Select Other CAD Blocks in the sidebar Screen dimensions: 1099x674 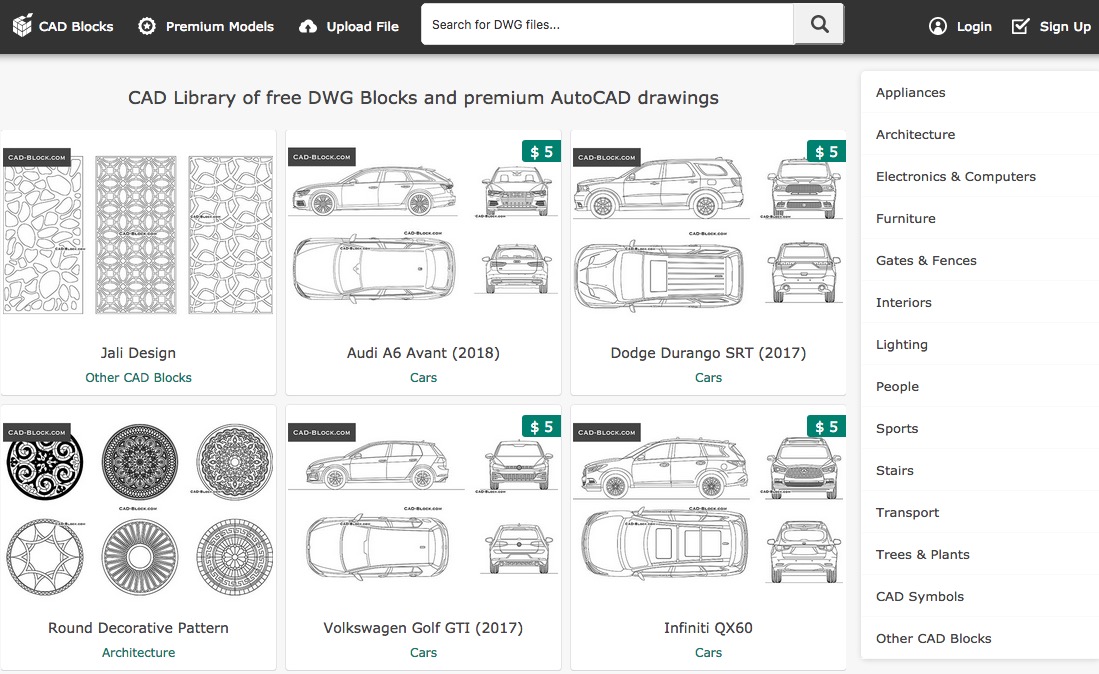tap(980, 639)
